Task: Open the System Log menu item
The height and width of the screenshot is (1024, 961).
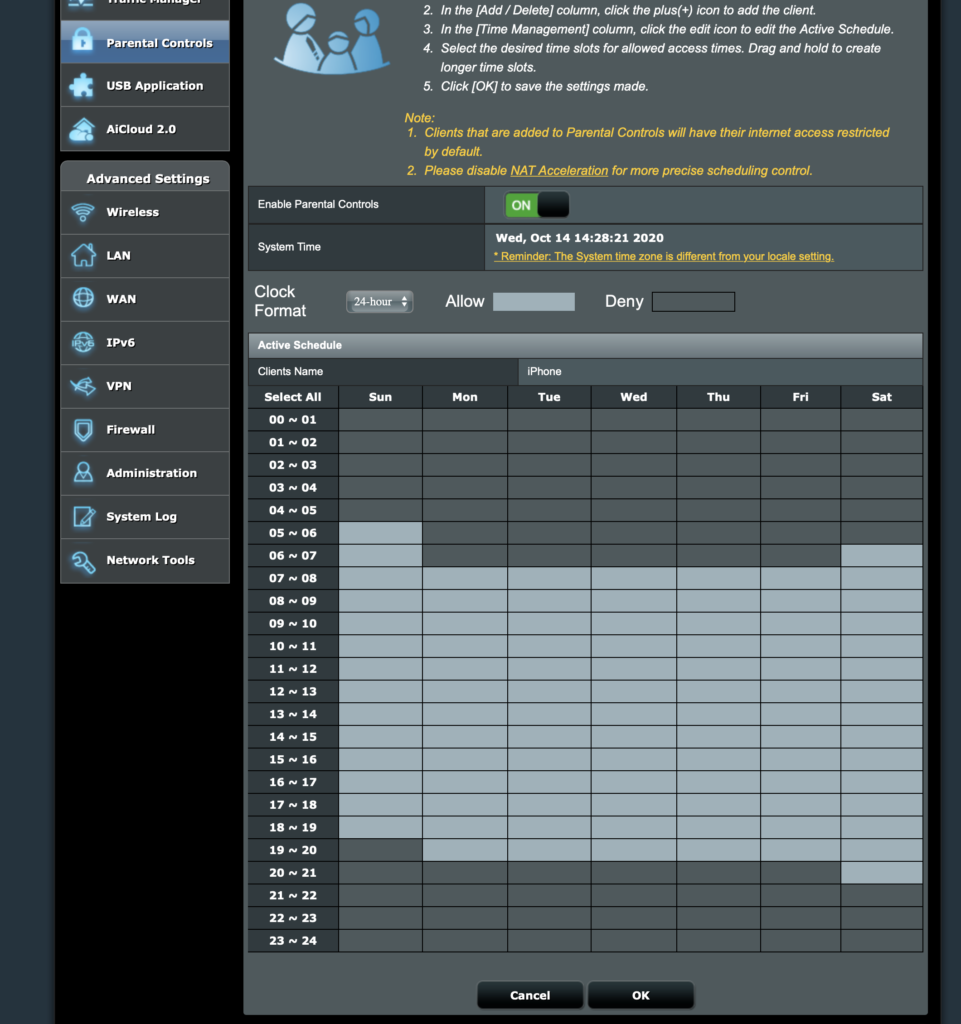Action: [x=141, y=517]
